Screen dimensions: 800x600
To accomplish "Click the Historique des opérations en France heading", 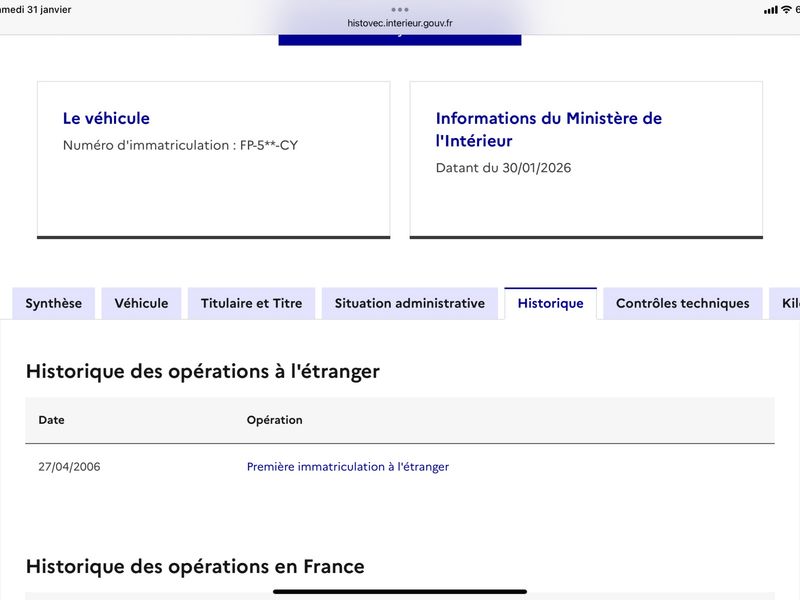I will coord(195,567).
